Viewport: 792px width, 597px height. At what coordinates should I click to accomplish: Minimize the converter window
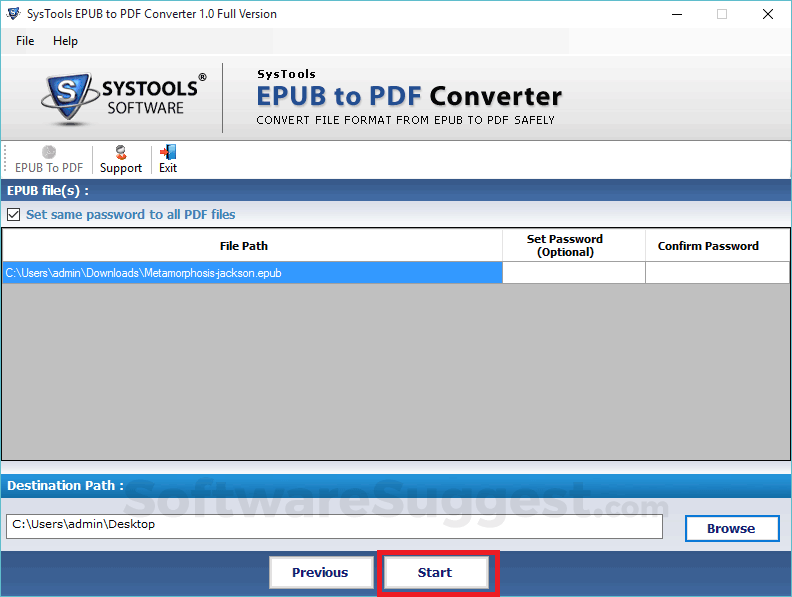pyautogui.click(x=677, y=14)
